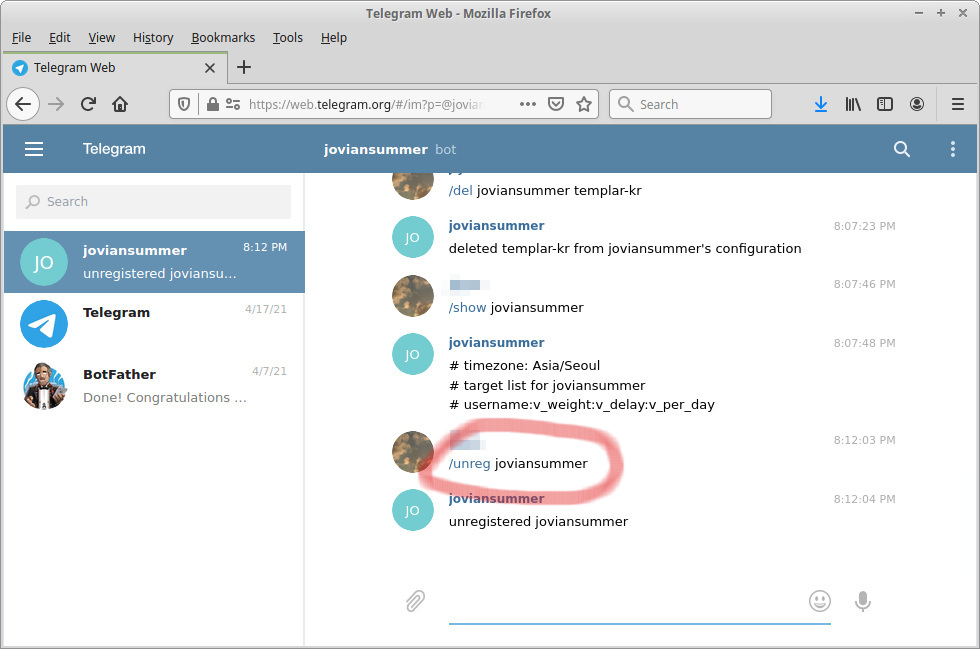980x649 pixels.
Task: Open the BotFather chat in the list
Action: [154, 386]
